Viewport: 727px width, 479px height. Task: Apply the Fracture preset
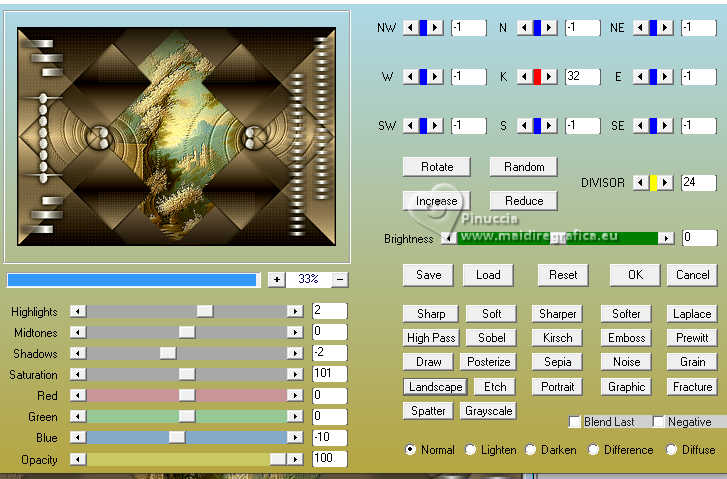click(x=692, y=387)
